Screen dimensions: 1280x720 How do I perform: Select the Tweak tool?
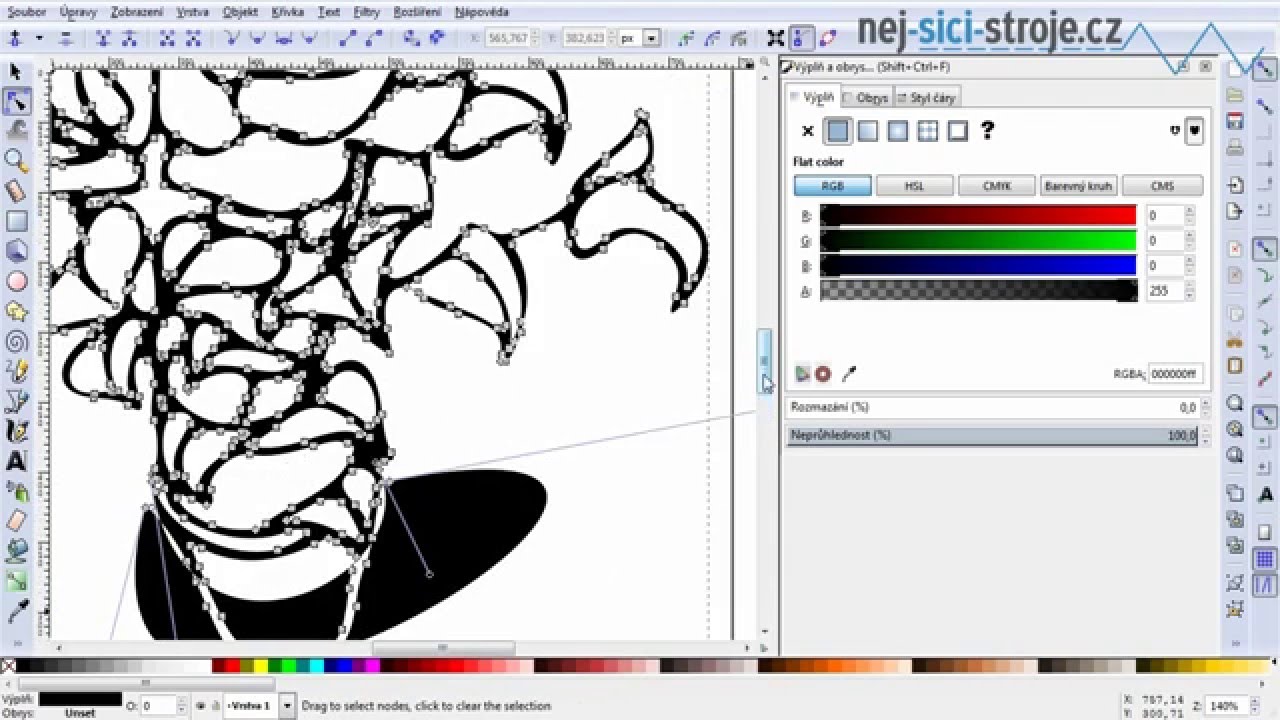pyautogui.click(x=16, y=130)
